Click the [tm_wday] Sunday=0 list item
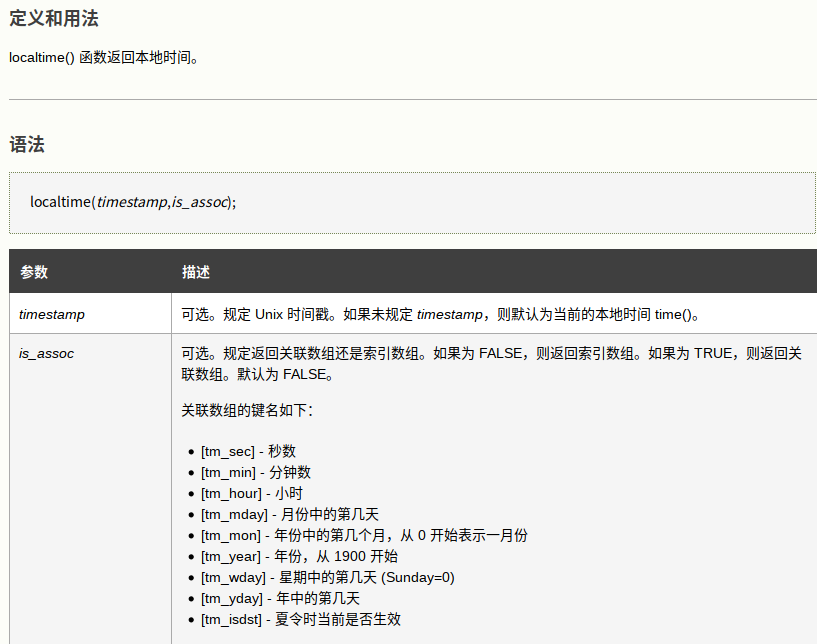Image resolution: width=817 pixels, height=644 pixels. pos(327,577)
